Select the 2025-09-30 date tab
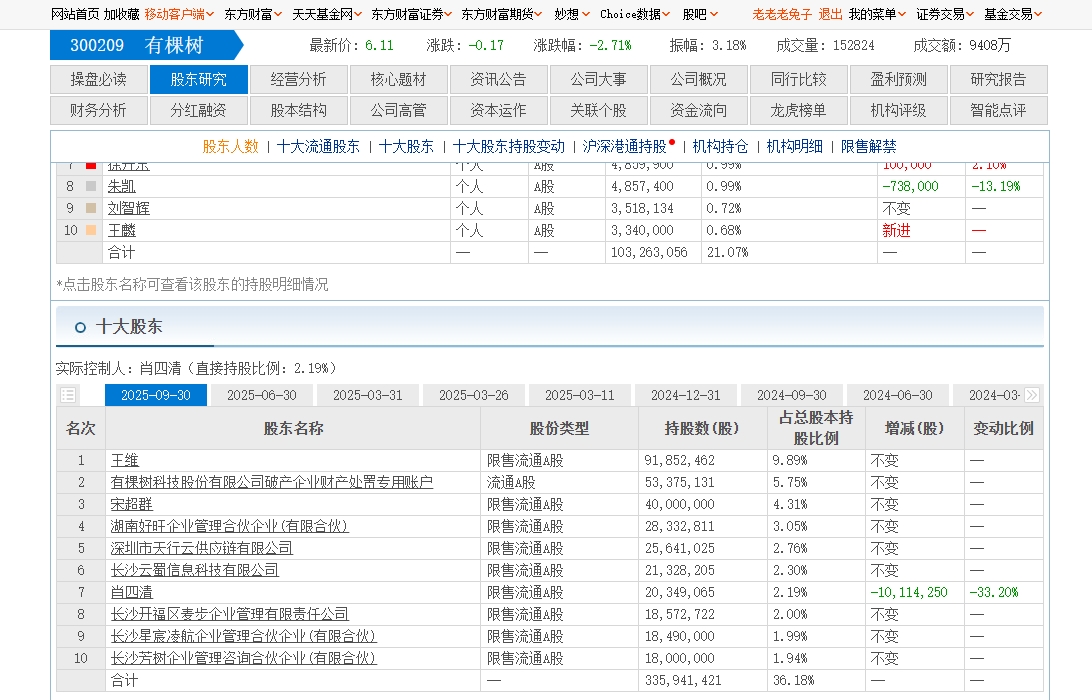 (x=156, y=395)
